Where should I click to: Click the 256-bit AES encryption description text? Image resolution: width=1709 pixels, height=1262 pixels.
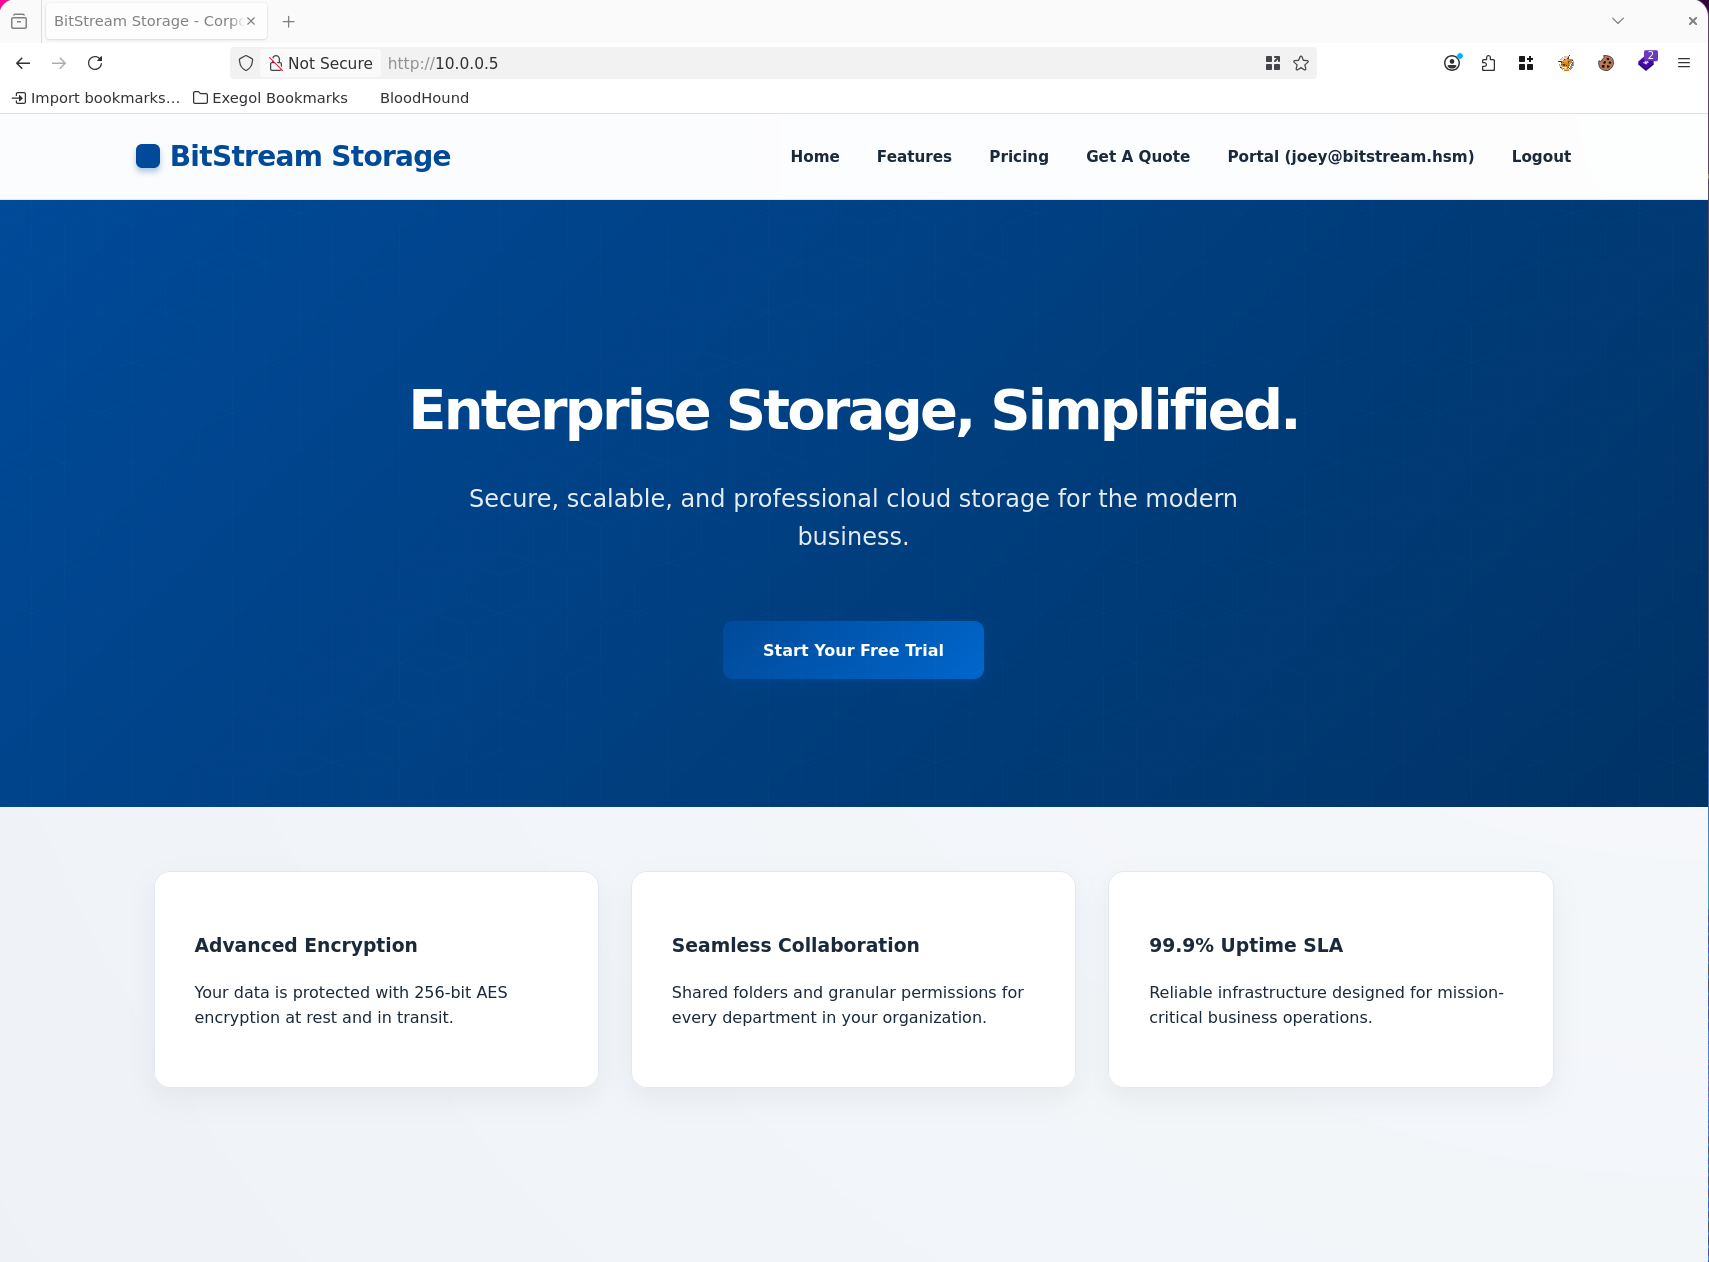pyautogui.click(x=351, y=1005)
